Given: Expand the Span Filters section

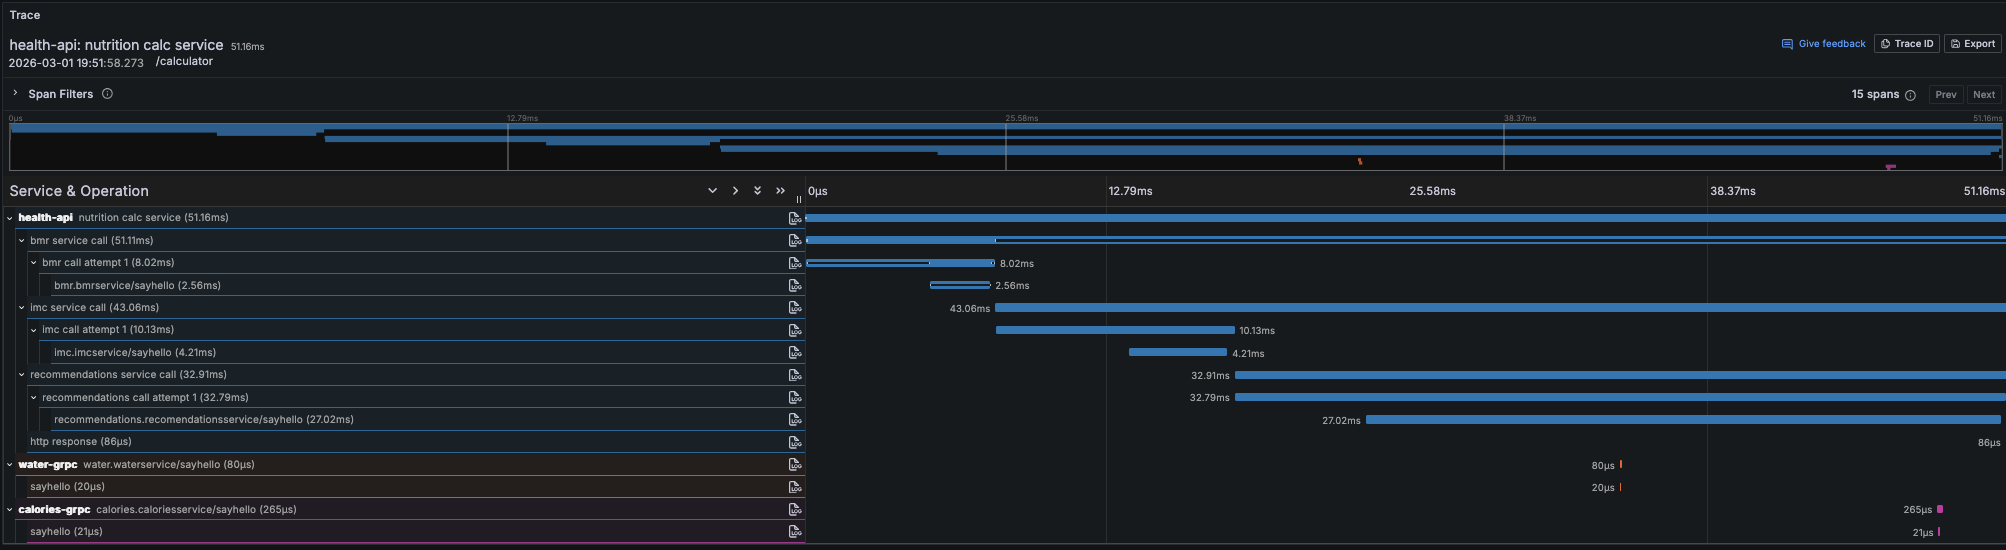Looking at the screenshot, I should tap(15, 93).
